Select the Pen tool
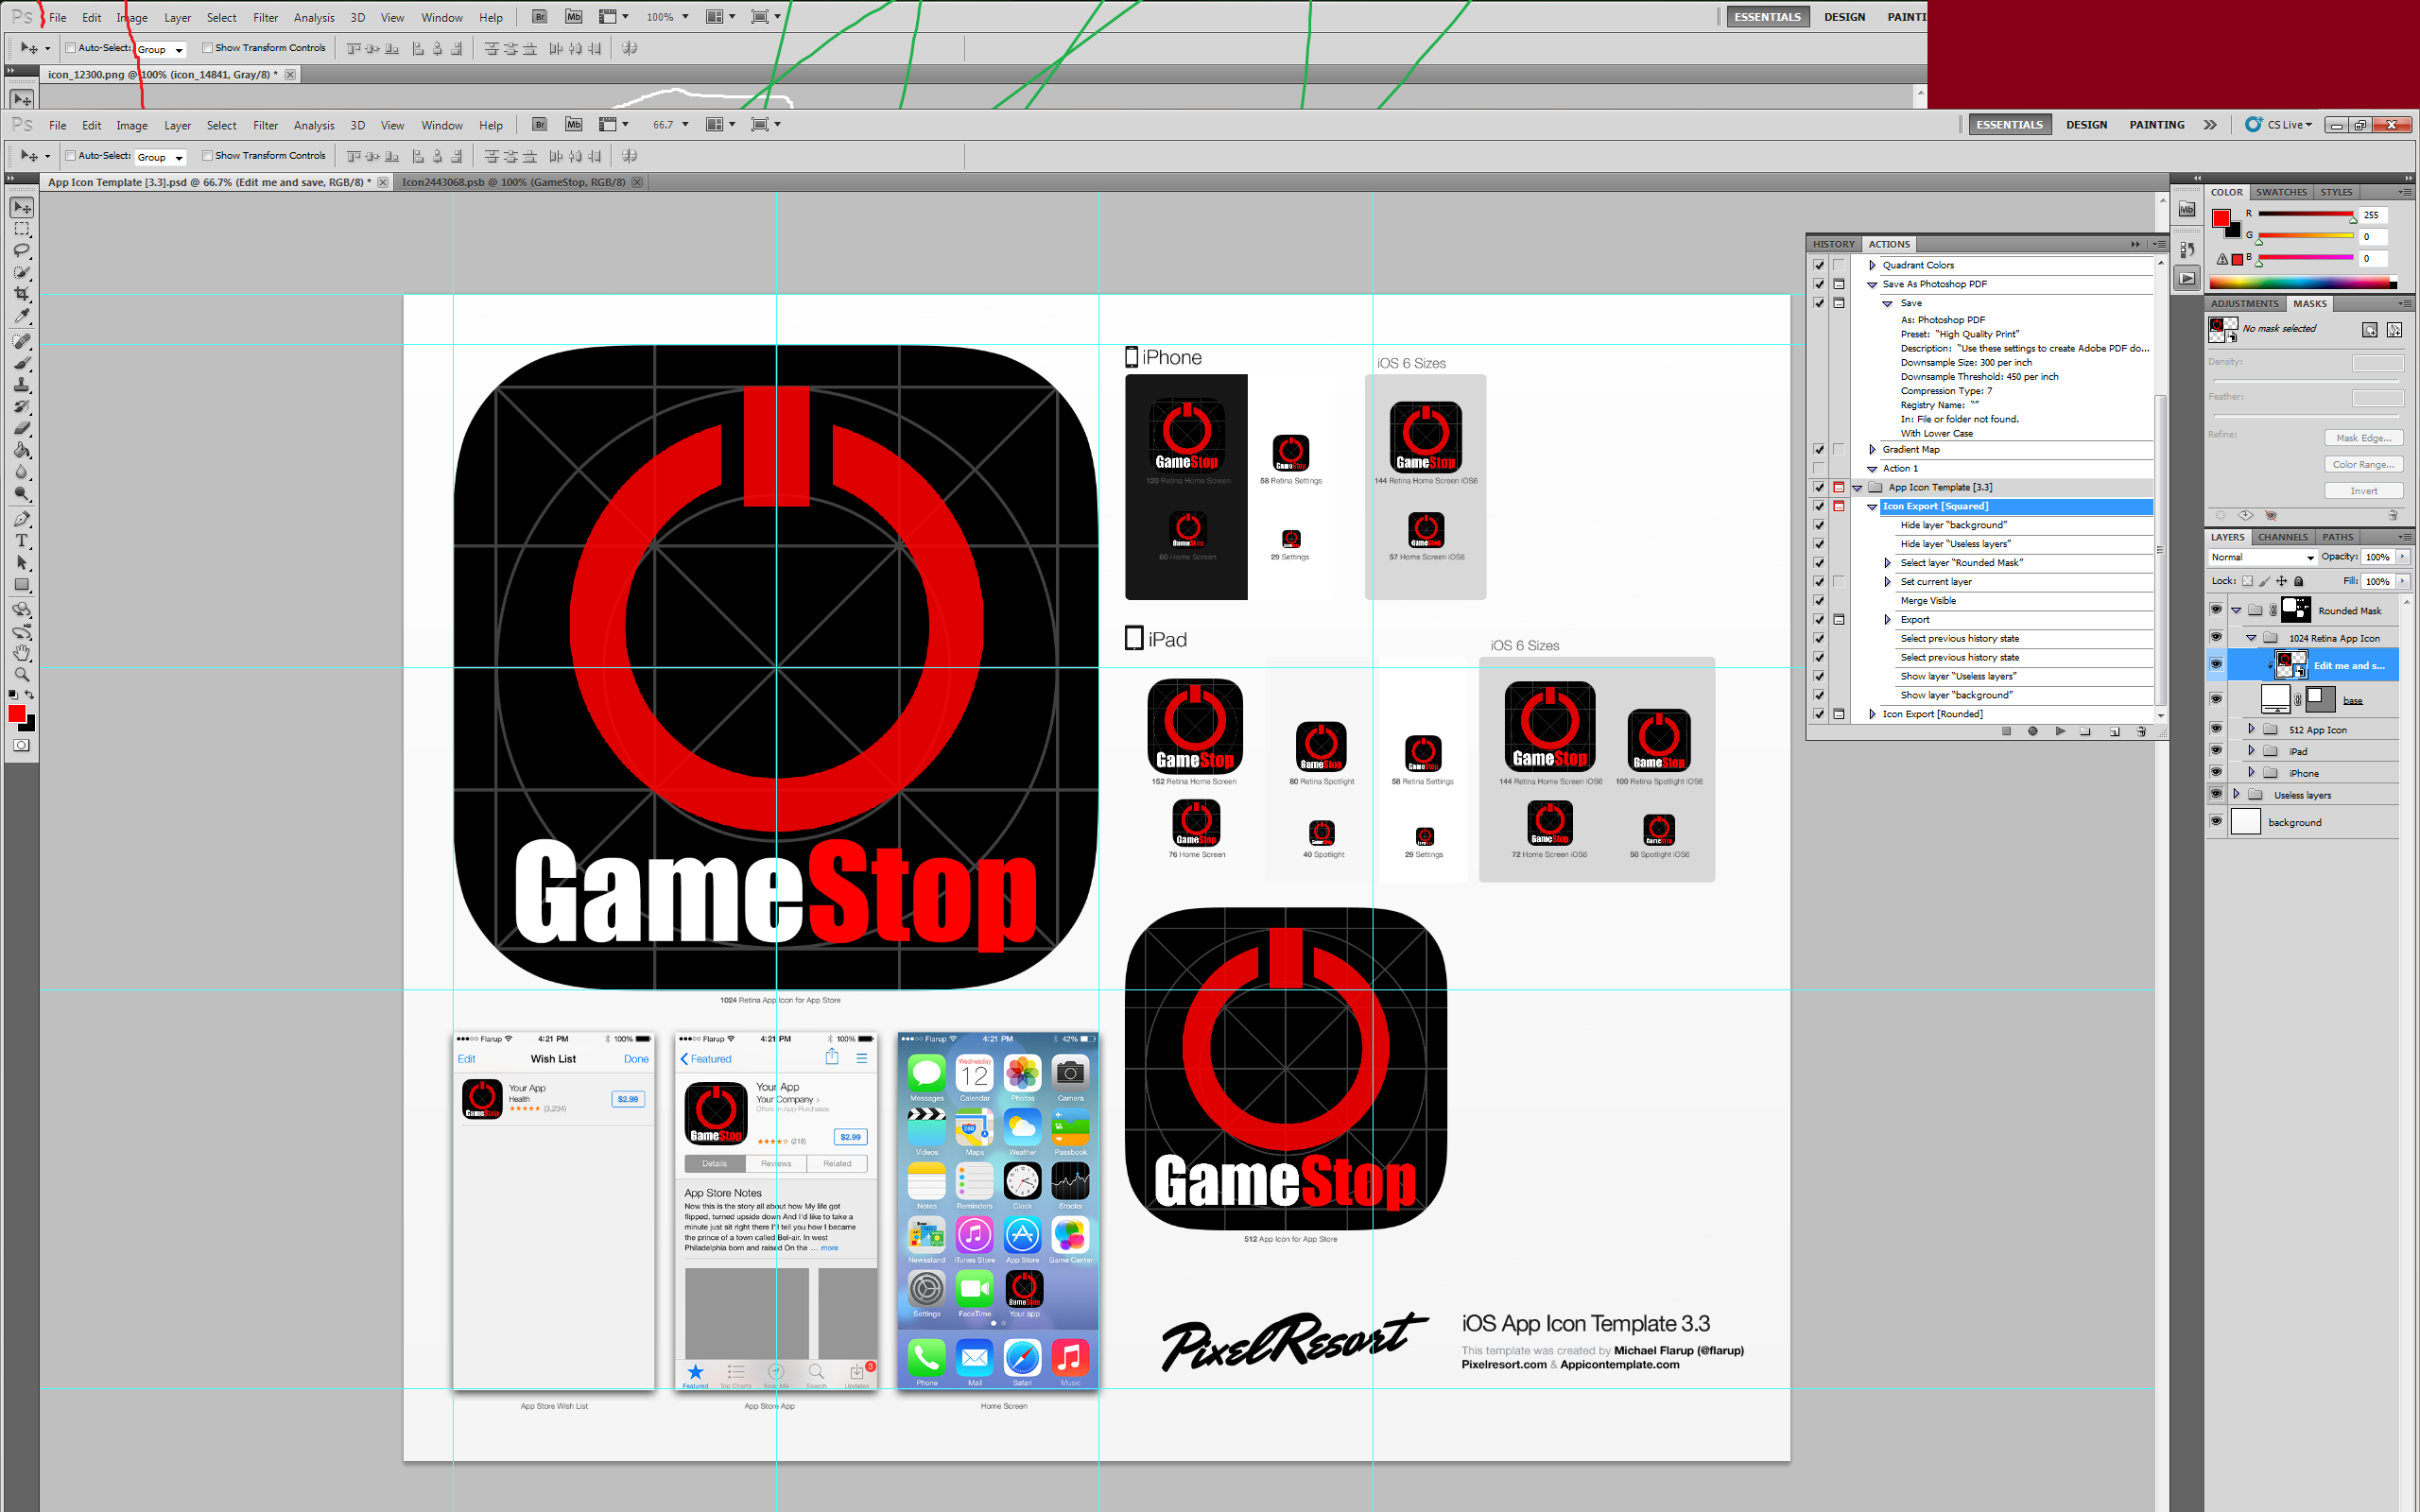Image resolution: width=2420 pixels, height=1512 pixels. pyautogui.click(x=22, y=519)
